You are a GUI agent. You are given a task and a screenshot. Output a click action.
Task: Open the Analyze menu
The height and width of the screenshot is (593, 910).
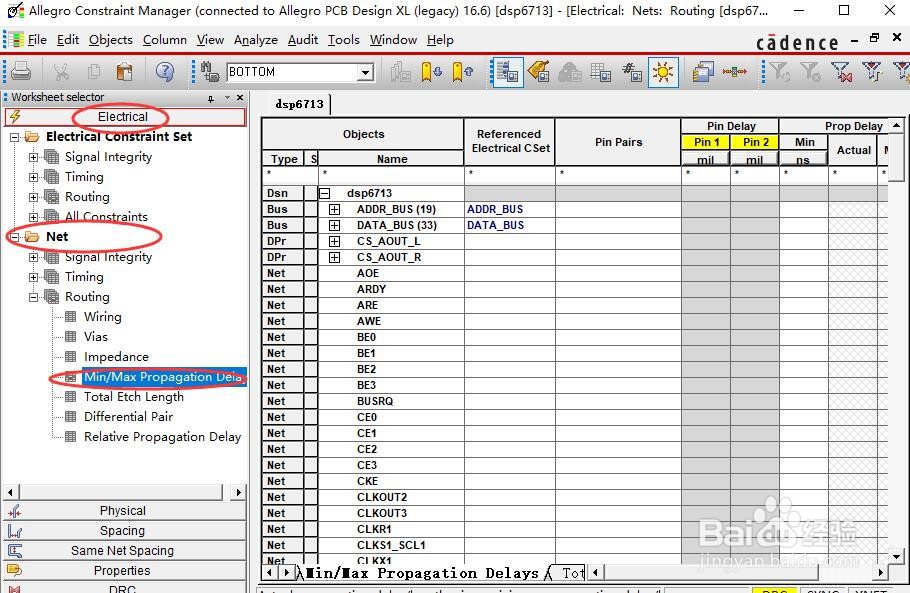click(255, 40)
